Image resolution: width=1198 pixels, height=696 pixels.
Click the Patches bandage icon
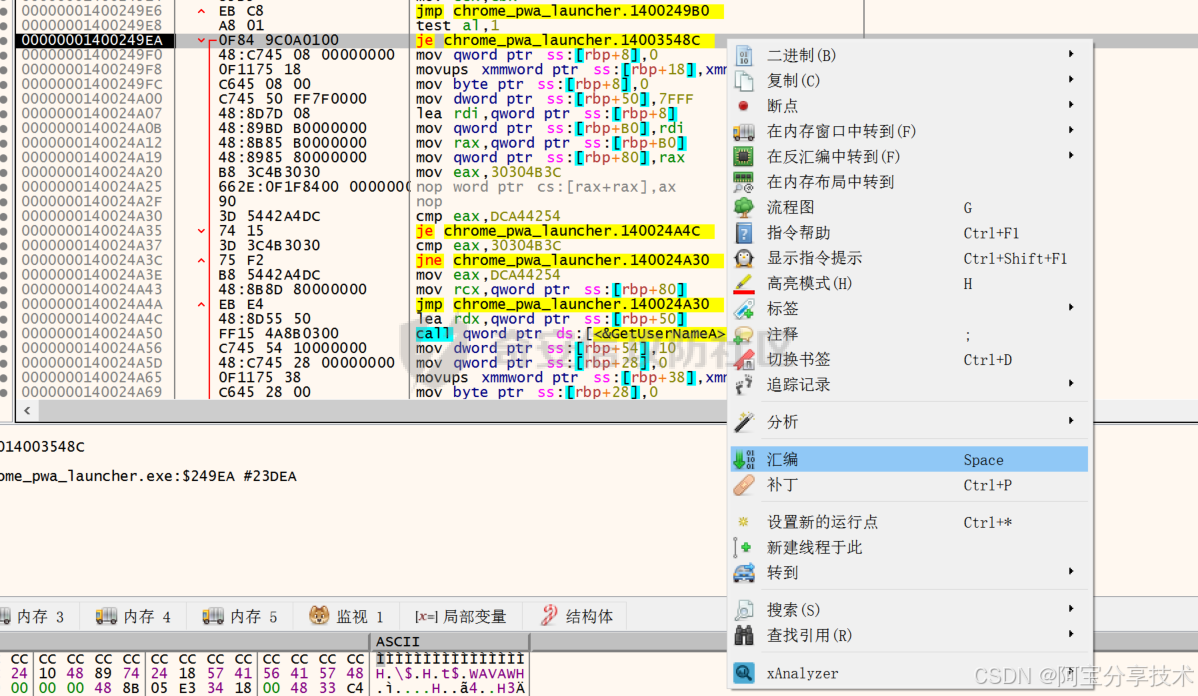coord(743,484)
